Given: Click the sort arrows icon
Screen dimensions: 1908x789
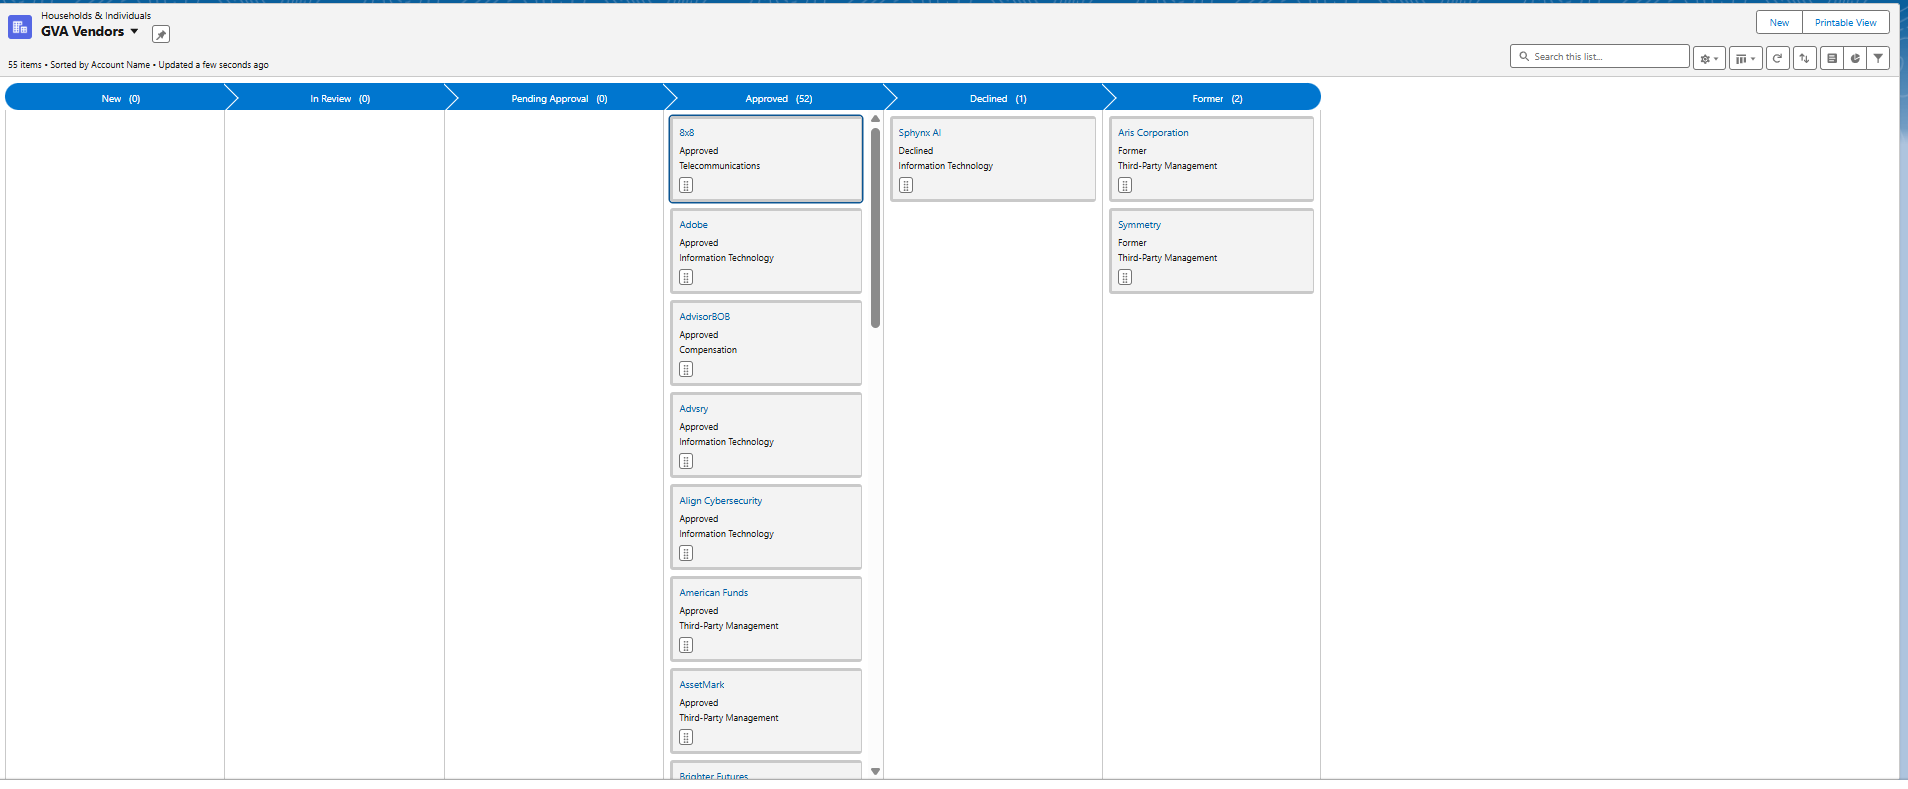Looking at the screenshot, I should tap(1804, 58).
